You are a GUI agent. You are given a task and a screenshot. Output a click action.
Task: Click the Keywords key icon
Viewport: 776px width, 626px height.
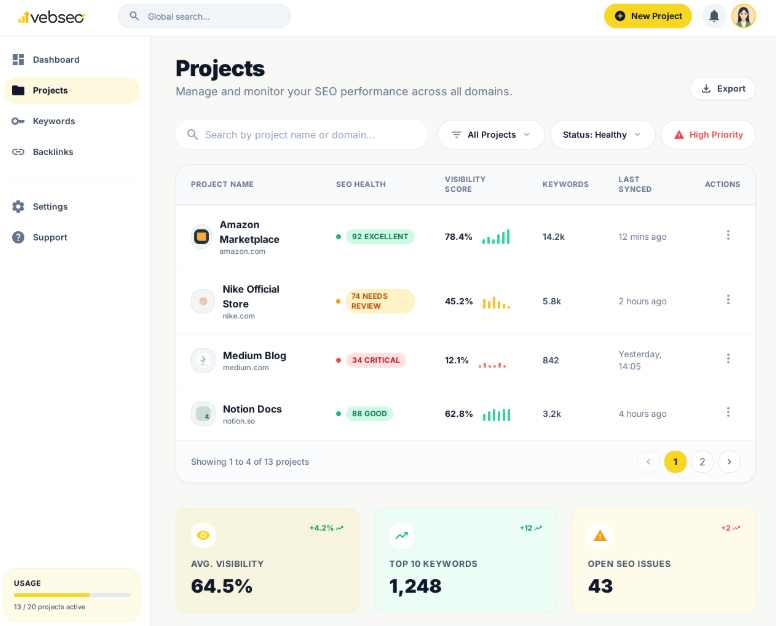coord(18,121)
